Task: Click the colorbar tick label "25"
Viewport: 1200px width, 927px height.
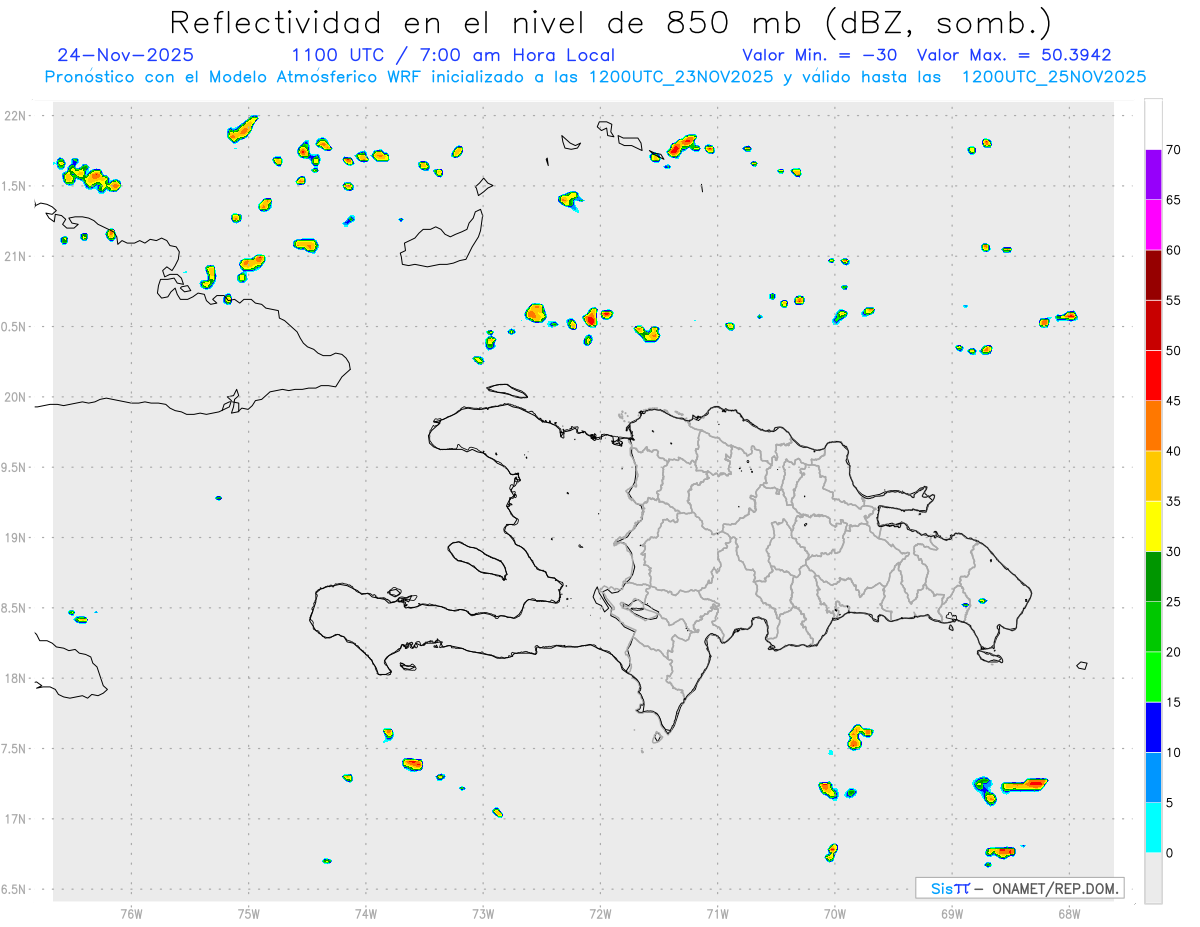Action: [x=1174, y=602]
